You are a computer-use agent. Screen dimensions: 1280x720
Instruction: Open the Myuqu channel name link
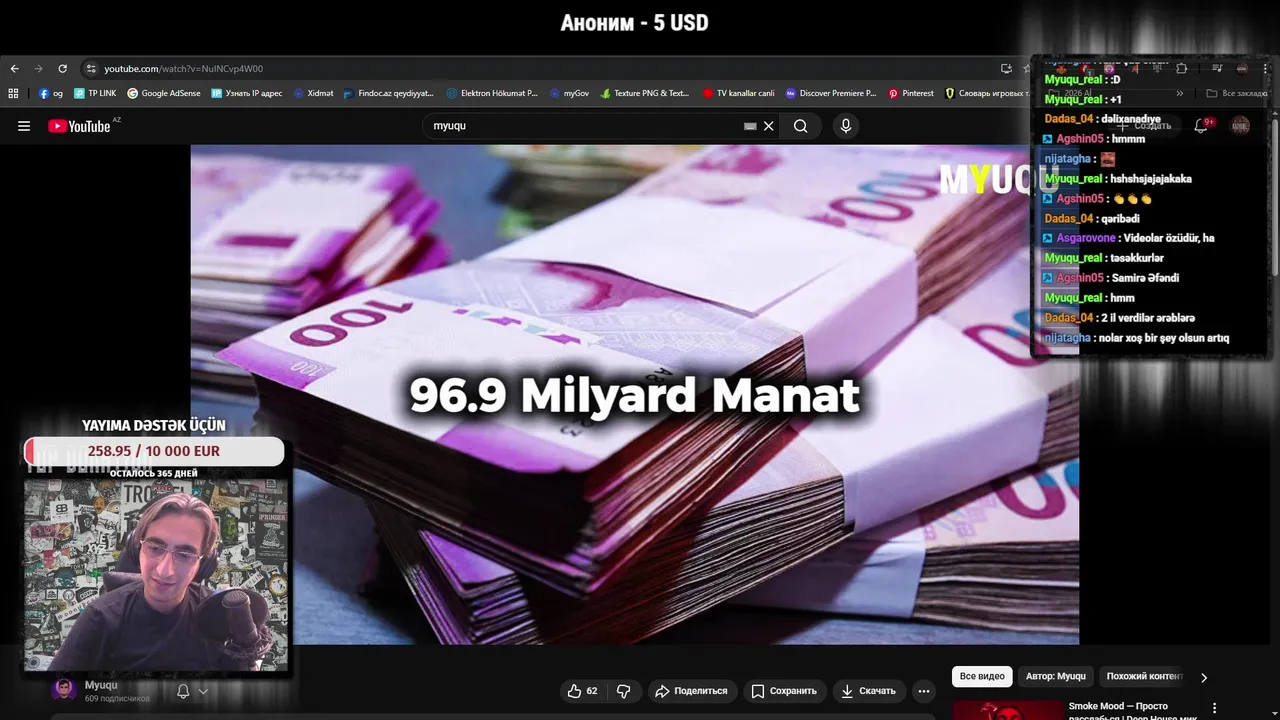pos(101,685)
